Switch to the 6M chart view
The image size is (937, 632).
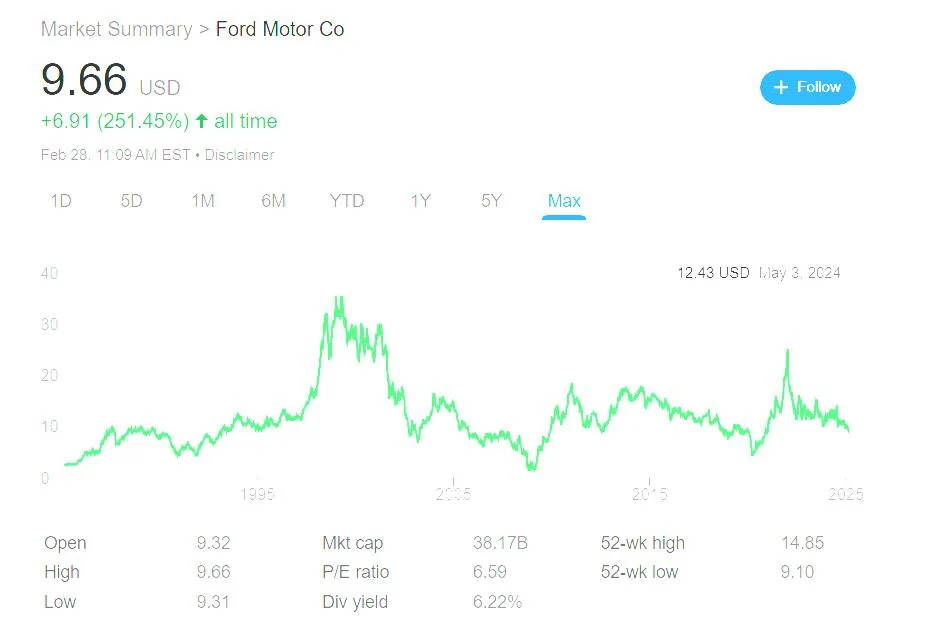coord(274,200)
